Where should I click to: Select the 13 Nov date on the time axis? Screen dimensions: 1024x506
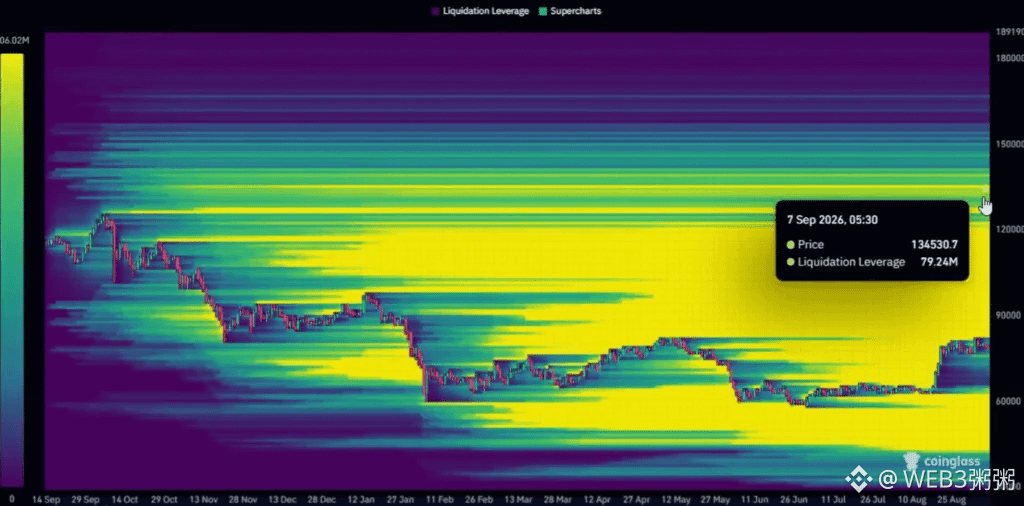204,499
